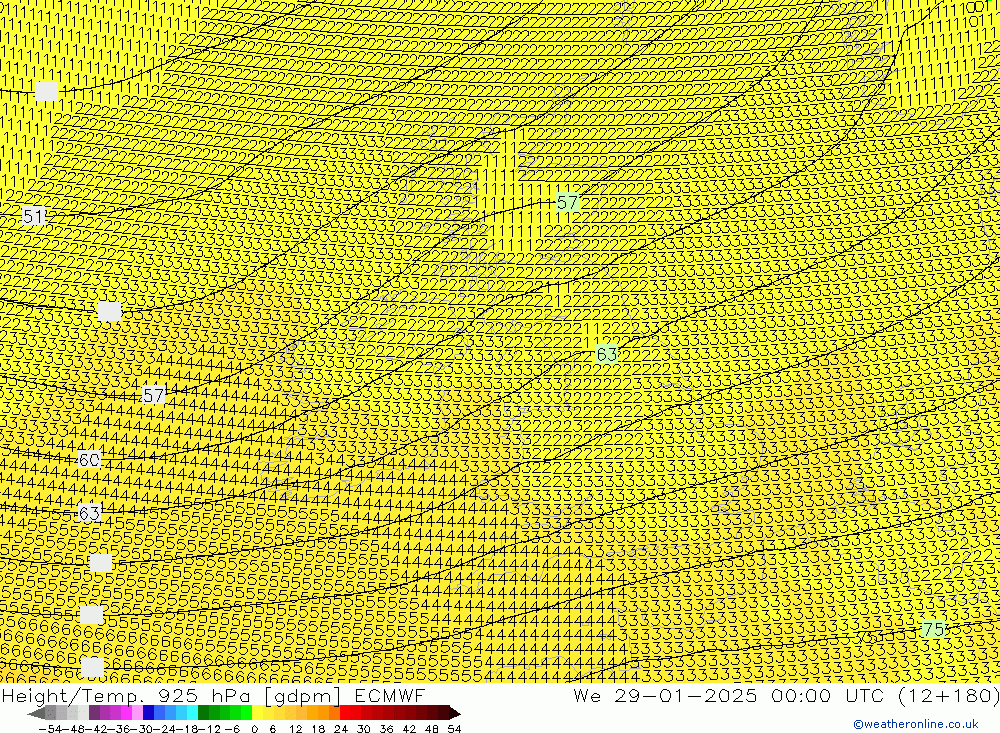Click the '-54' value on the color scale

(50, 729)
